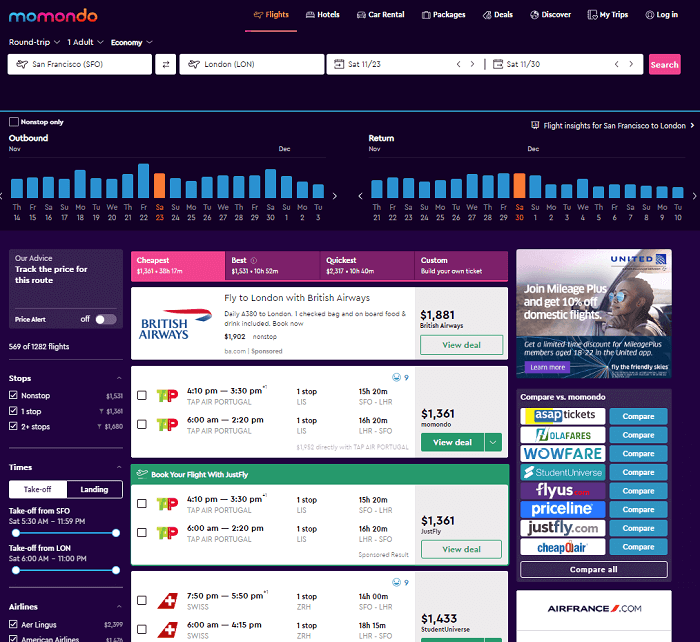
Task: Select the 7:50 pm SWISS flight checkbox
Action: pos(142,600)
